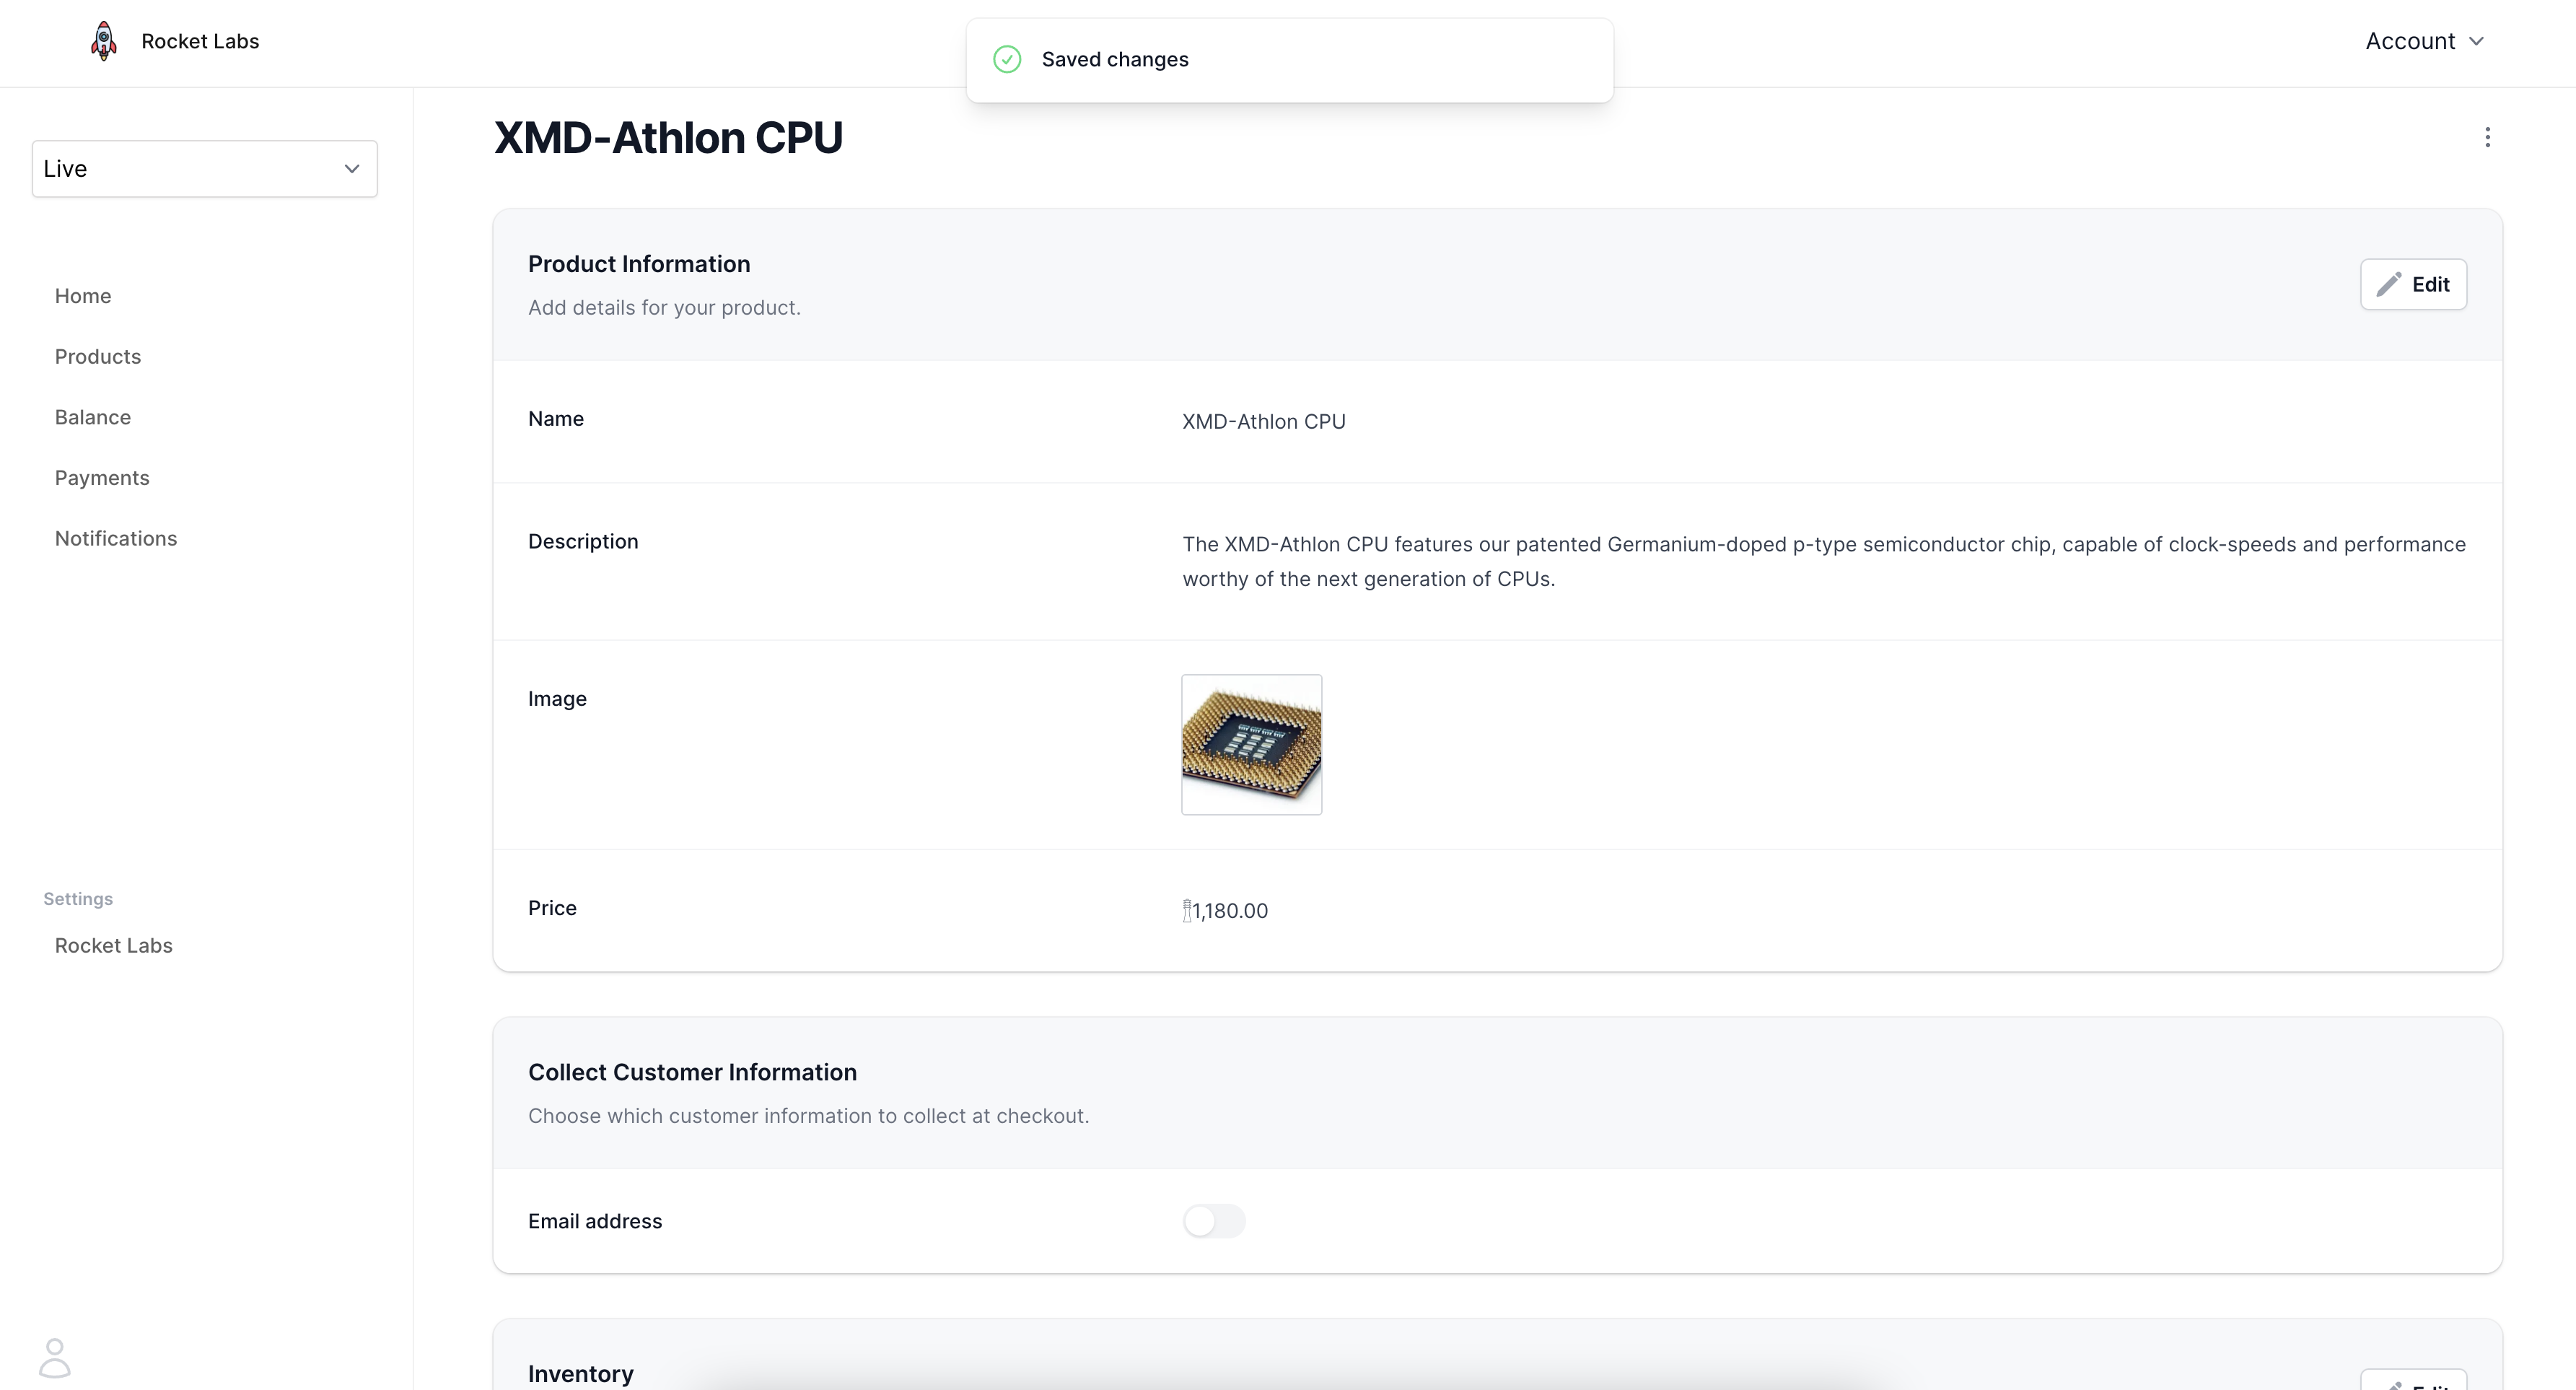The height and width of the screenshot is (1390, 2576).
Task: Go to Home in the sidebar
Action: 83,296
